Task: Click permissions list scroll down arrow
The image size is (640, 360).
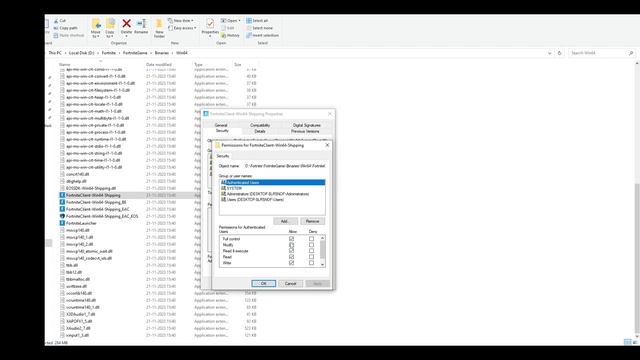Action: [x=322, y=264]
